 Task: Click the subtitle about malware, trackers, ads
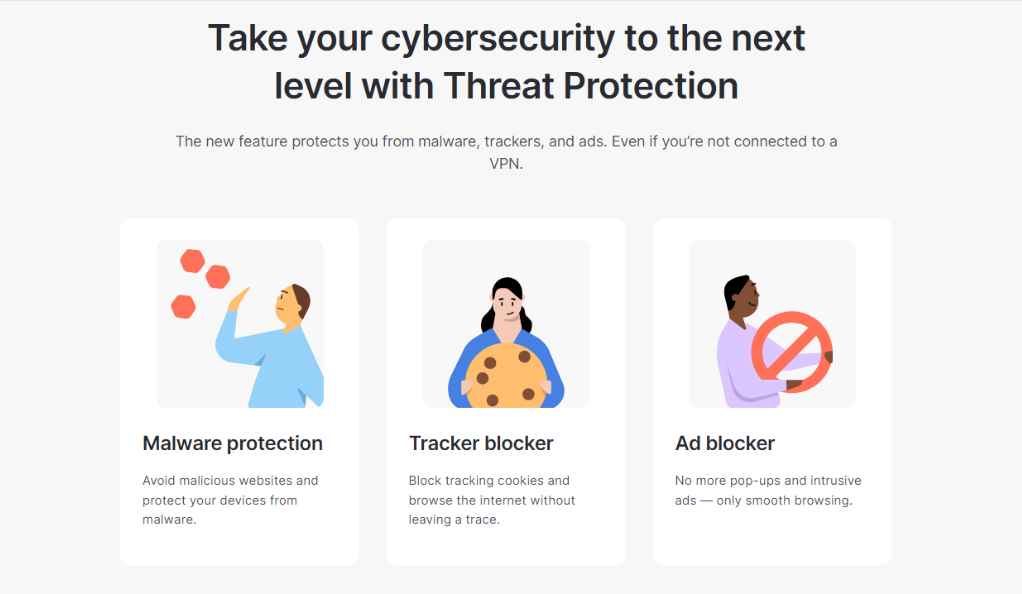506,152
